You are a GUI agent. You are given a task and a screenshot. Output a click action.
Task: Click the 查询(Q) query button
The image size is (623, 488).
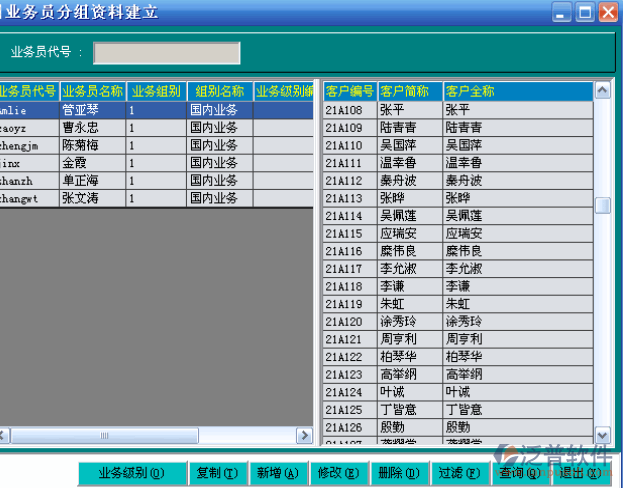(x=519, y=473)
